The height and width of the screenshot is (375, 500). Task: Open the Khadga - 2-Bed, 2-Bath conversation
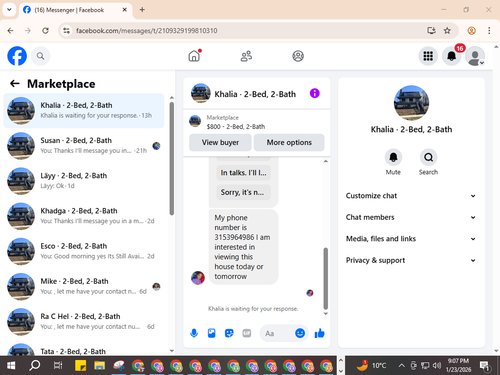(84, 216)
